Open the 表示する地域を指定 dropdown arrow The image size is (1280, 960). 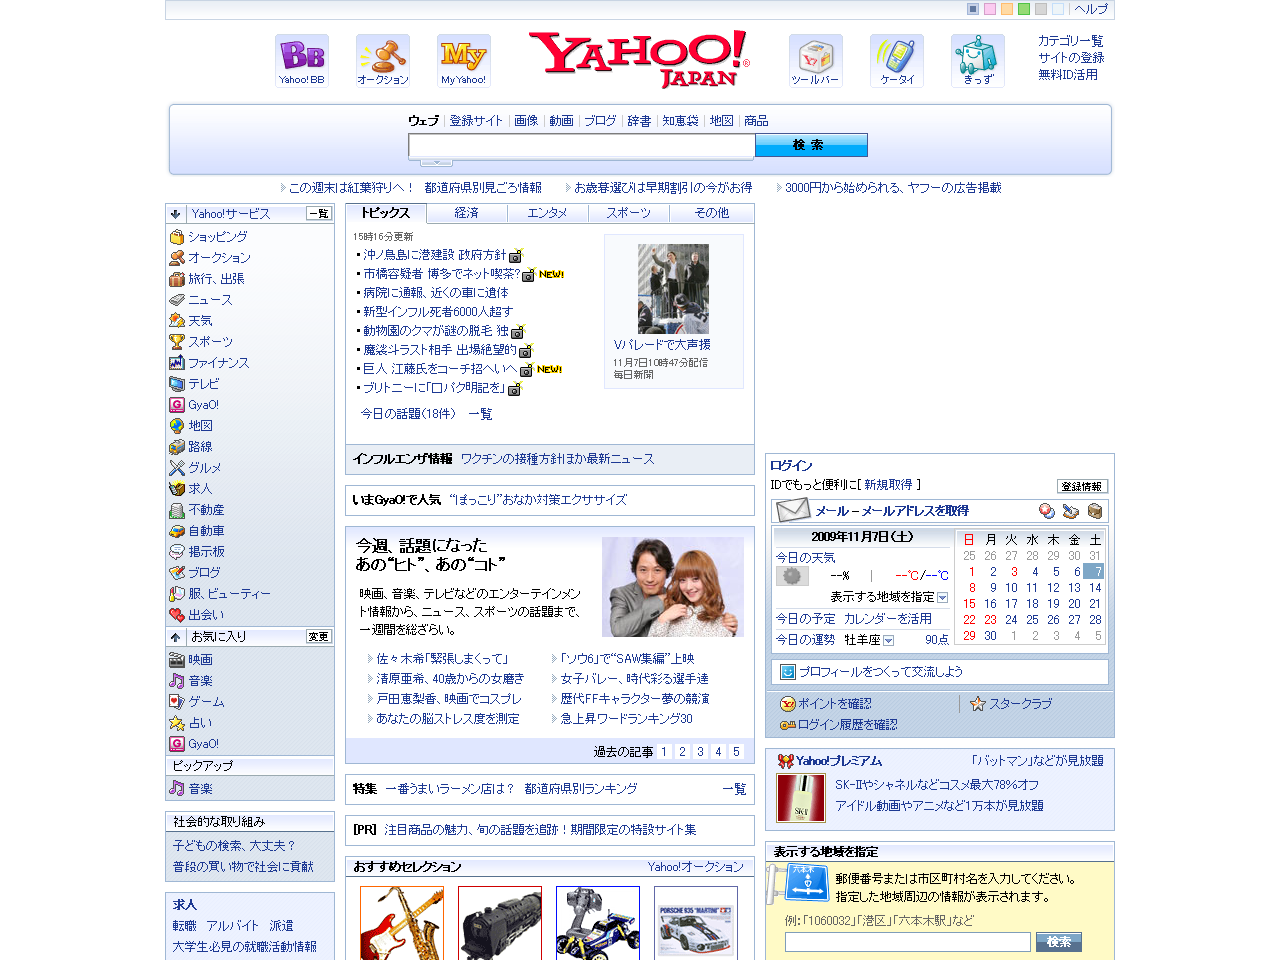[942, 598]
